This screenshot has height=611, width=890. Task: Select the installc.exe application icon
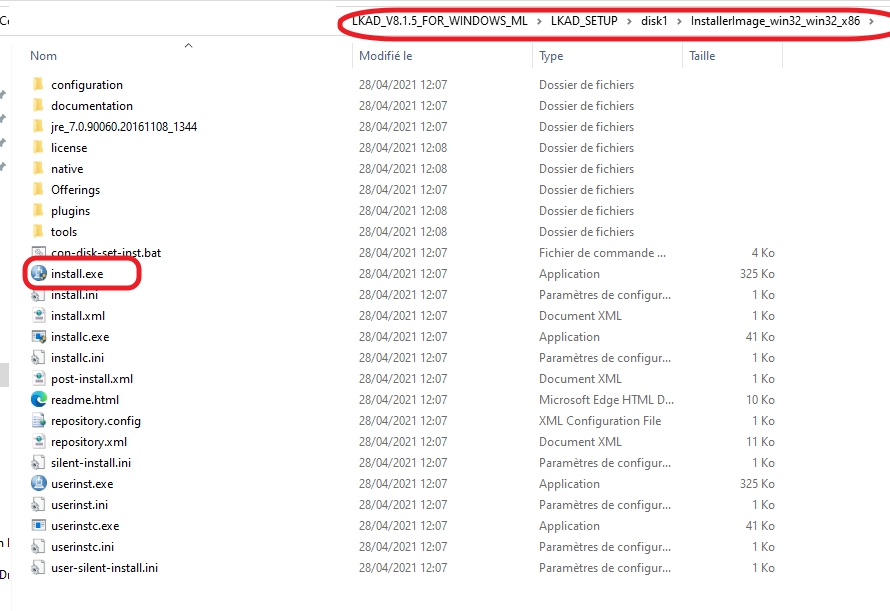pyautogui.click(x=39, y=337)
